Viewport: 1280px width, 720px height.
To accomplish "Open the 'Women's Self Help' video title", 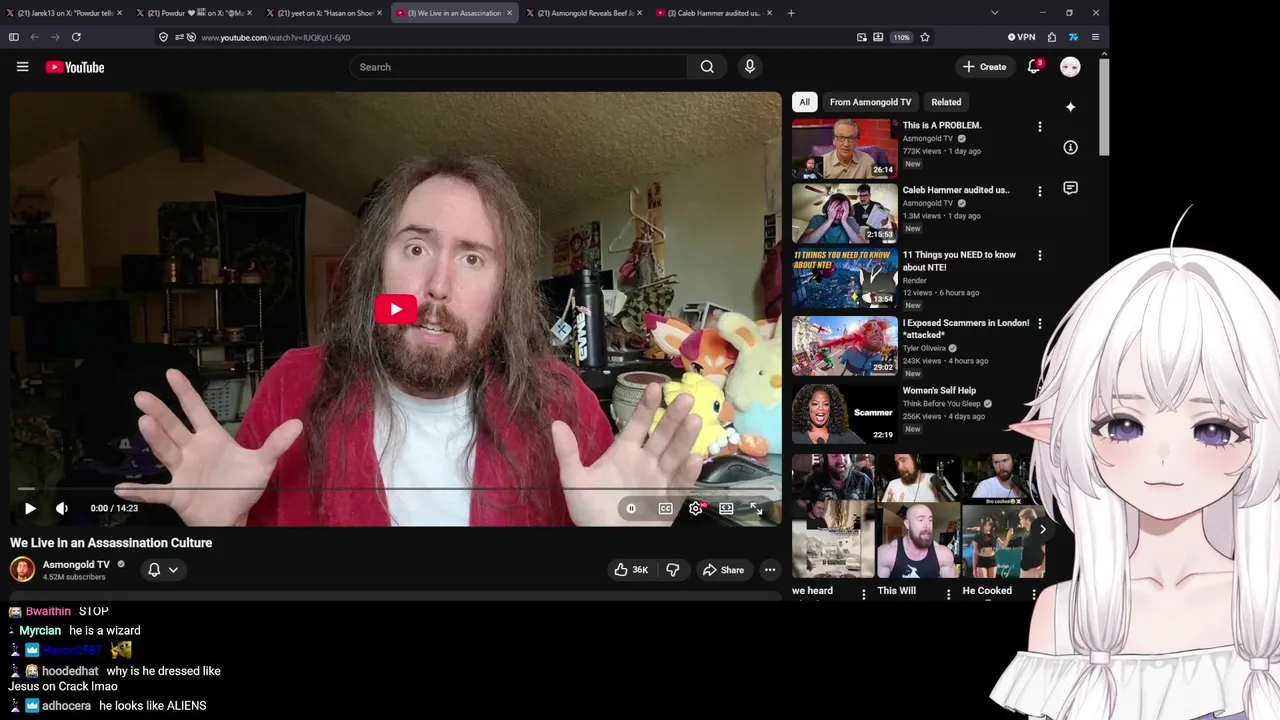I will [x=939, y=391].
